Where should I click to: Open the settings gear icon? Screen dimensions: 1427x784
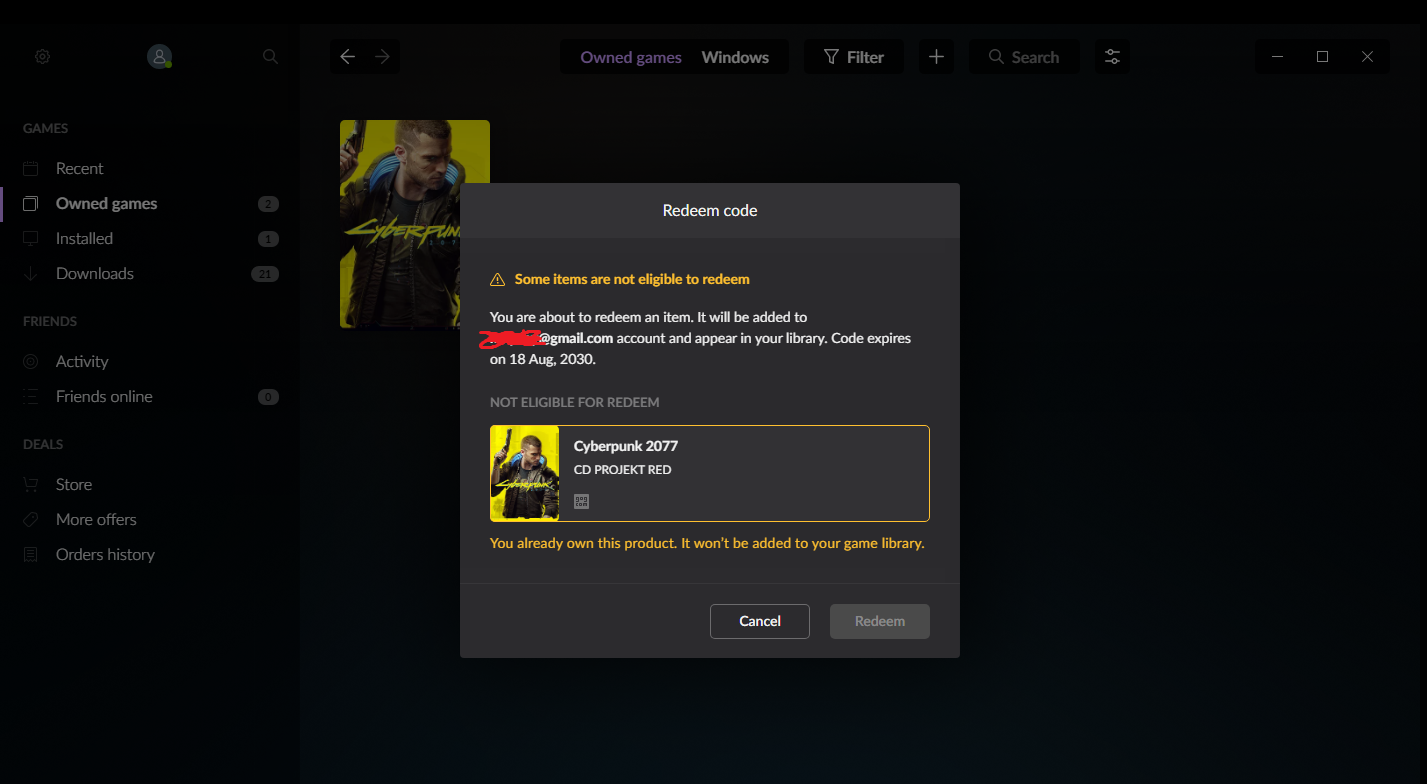(42, 57)
